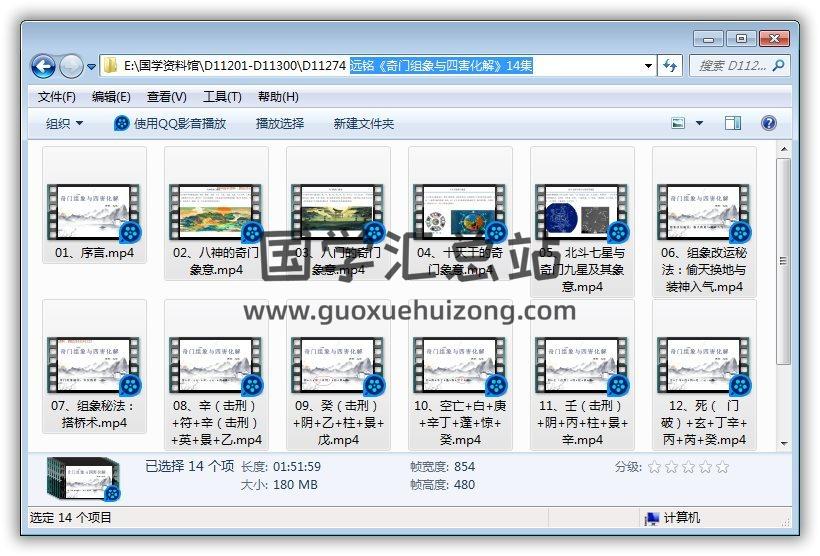Set rating with the fifth star
Screen dimensions: 820x556
coord(723,467)
